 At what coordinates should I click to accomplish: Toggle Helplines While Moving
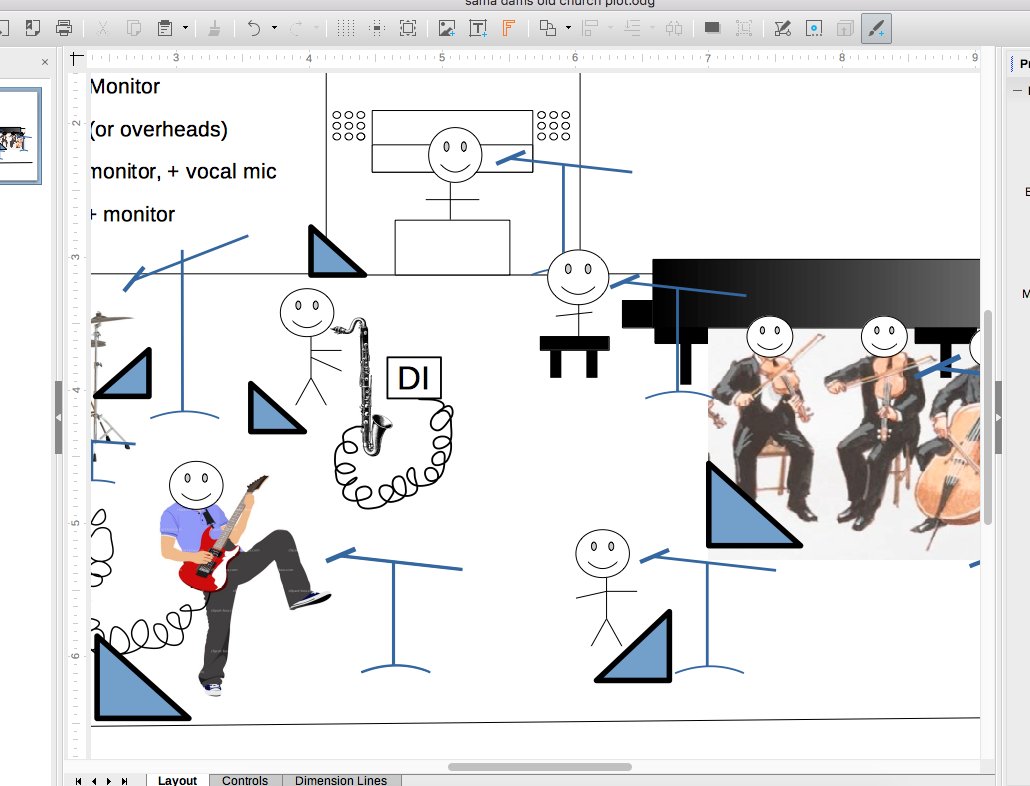(x=377, y=28)
